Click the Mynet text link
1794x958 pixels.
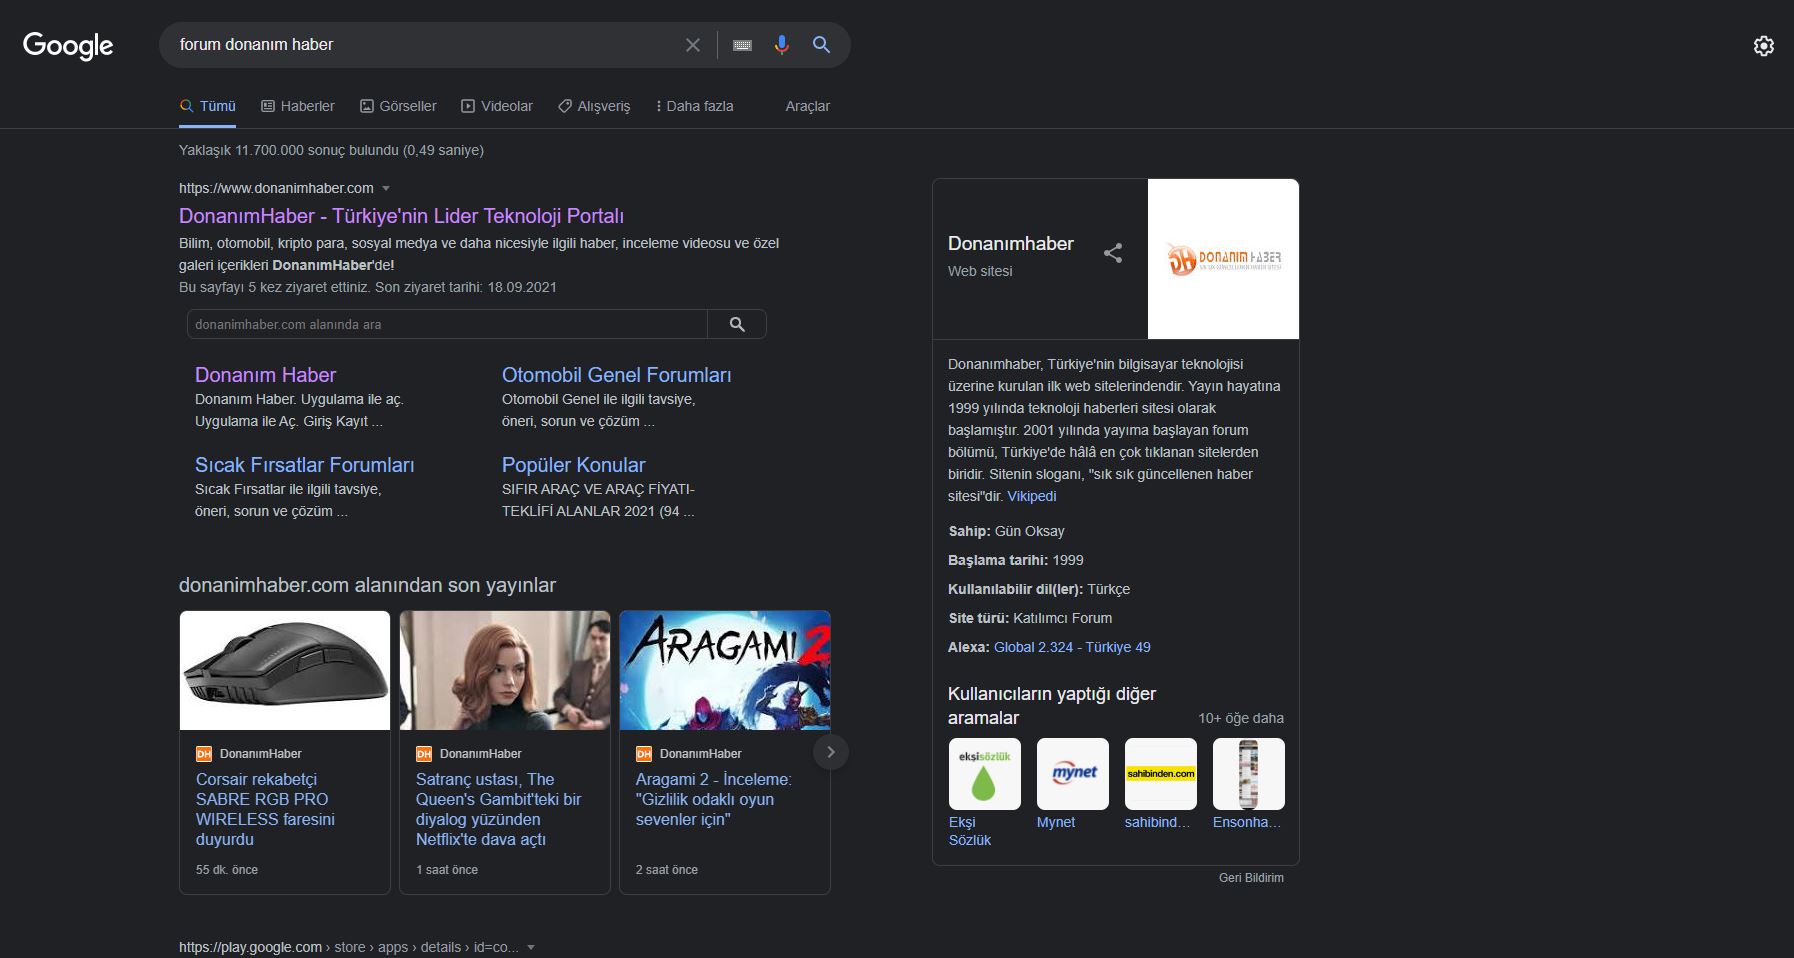[x=1056, y=822]
